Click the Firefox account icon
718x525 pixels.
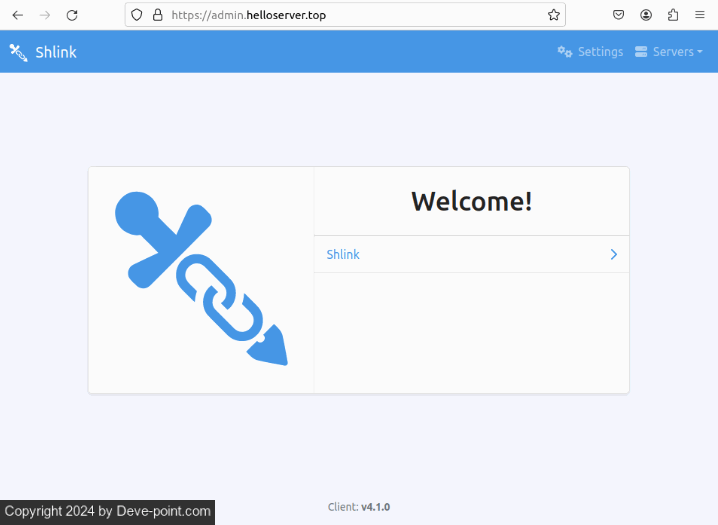click(646, 15)
